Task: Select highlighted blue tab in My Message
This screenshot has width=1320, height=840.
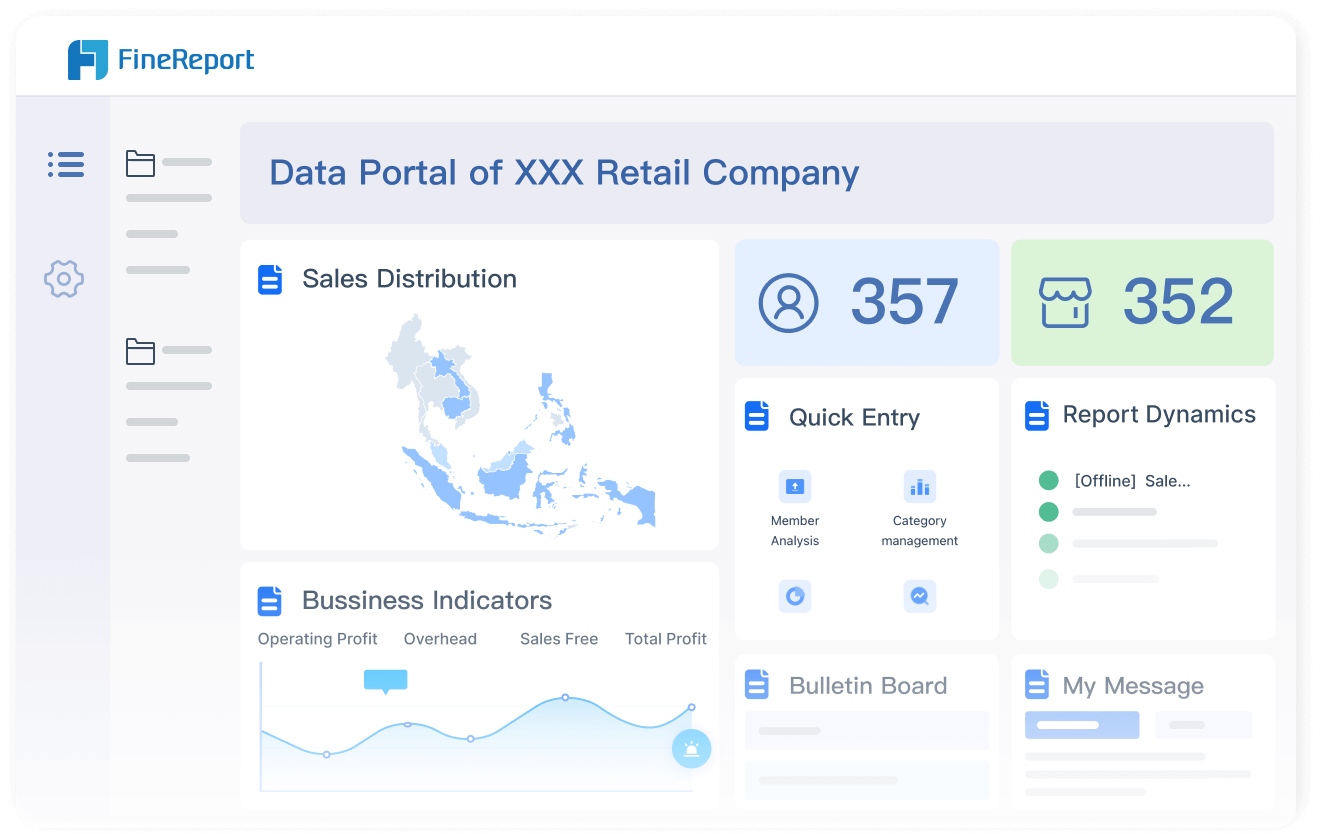Action: click(1081, 725)
